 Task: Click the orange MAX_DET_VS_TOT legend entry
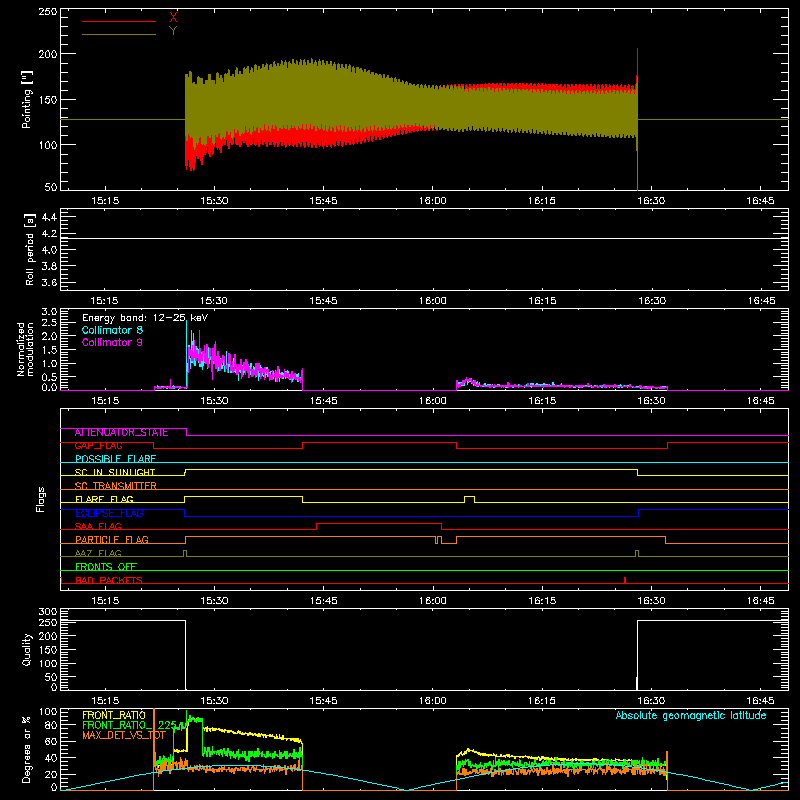[124, 735]
